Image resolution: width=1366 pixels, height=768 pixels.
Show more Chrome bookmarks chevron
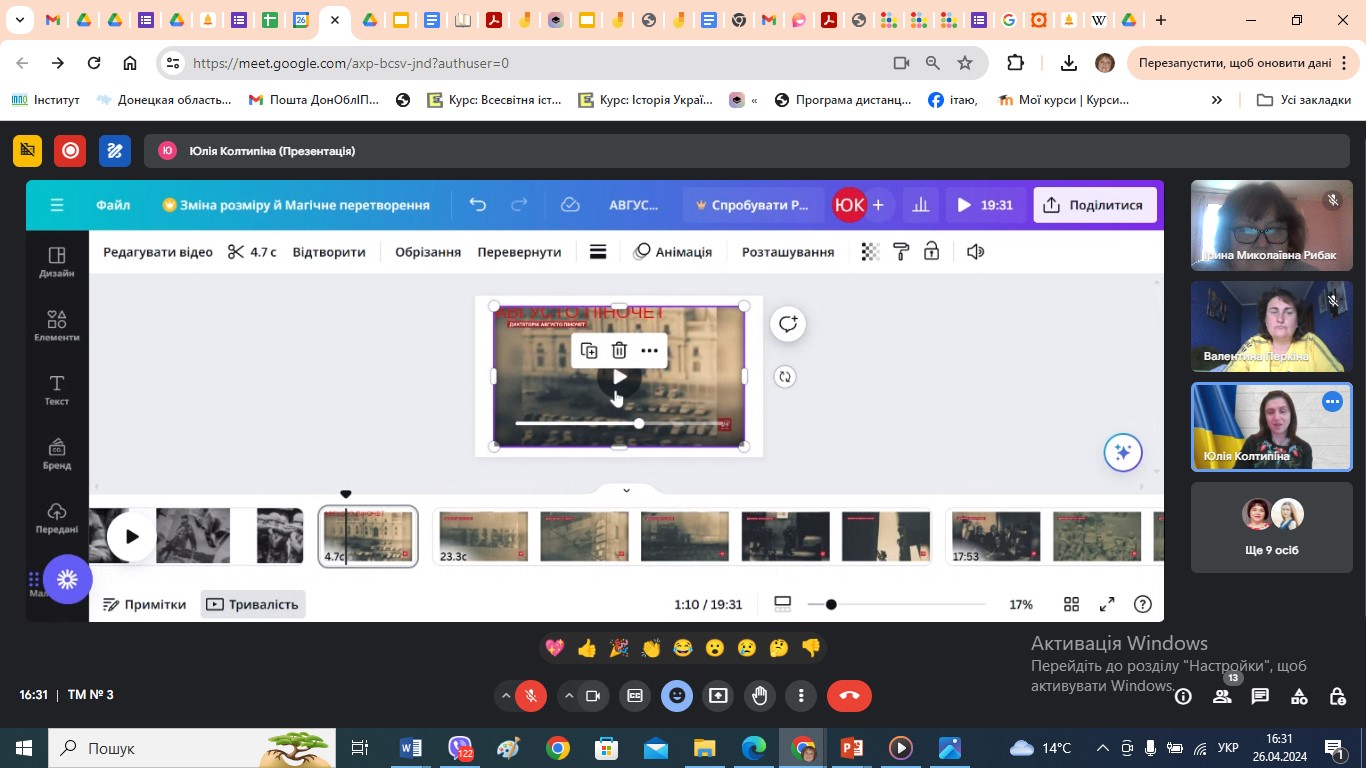(1217, 100)
